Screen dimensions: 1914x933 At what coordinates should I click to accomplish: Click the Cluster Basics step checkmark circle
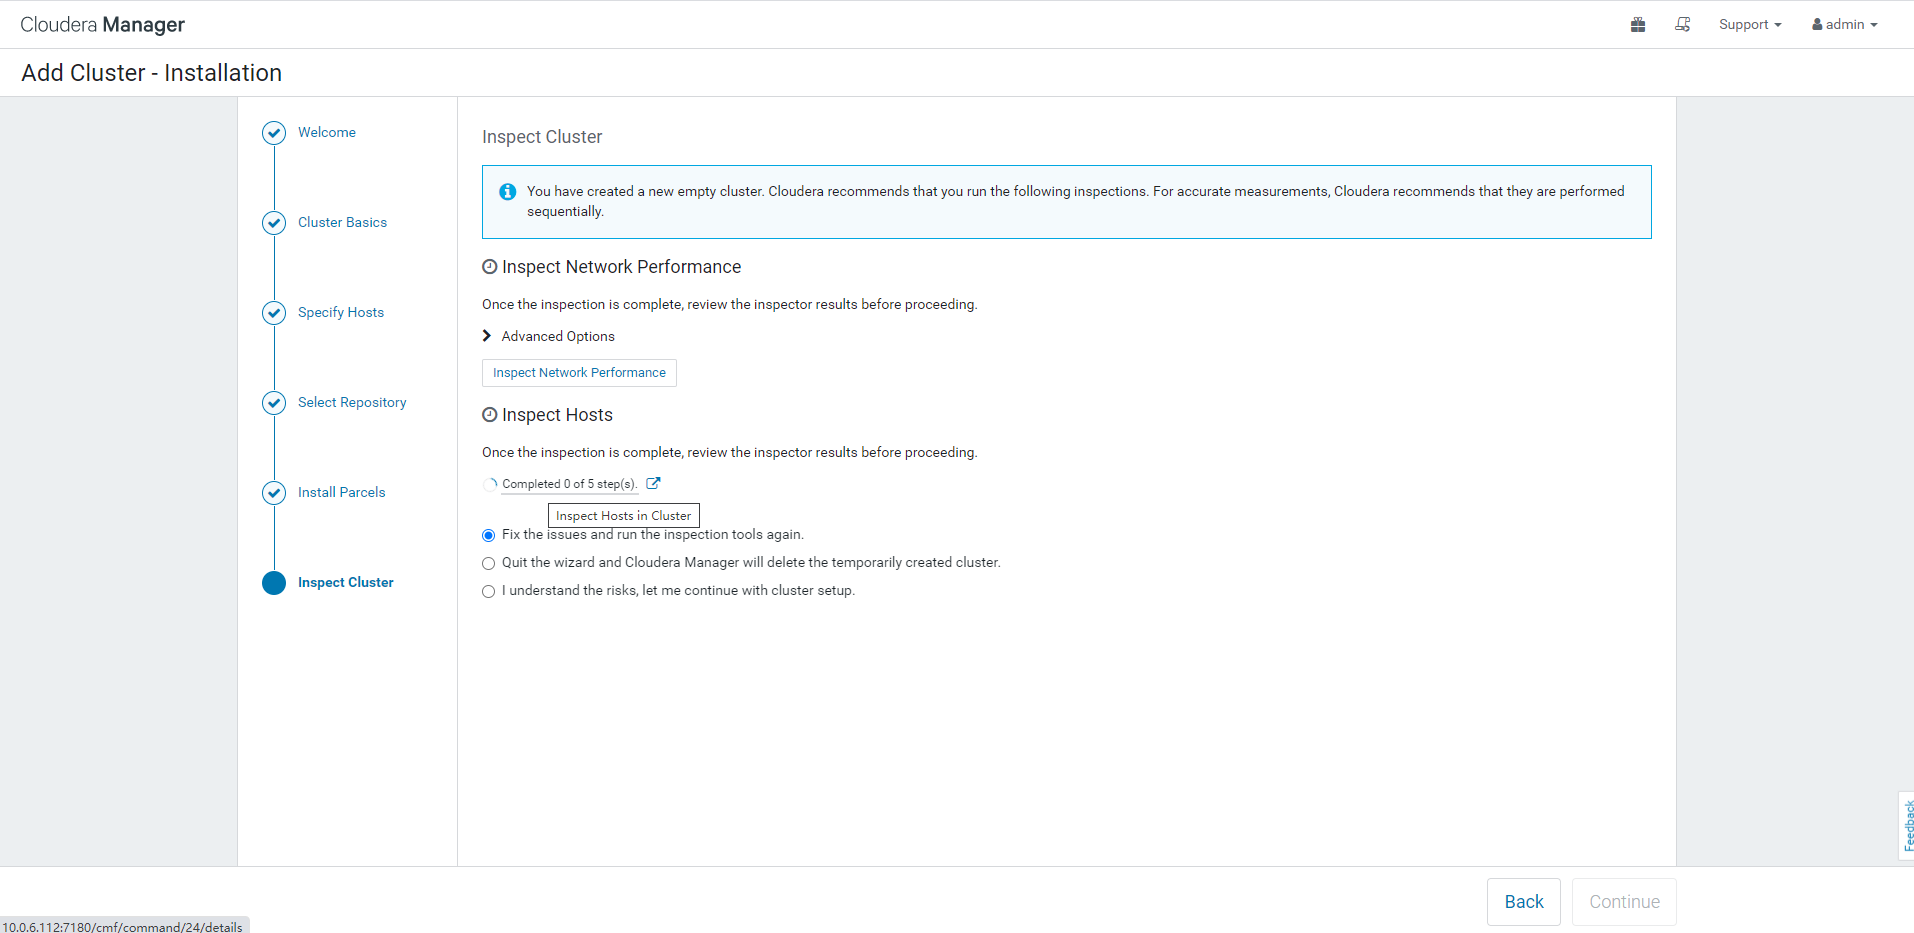point(274,223)
